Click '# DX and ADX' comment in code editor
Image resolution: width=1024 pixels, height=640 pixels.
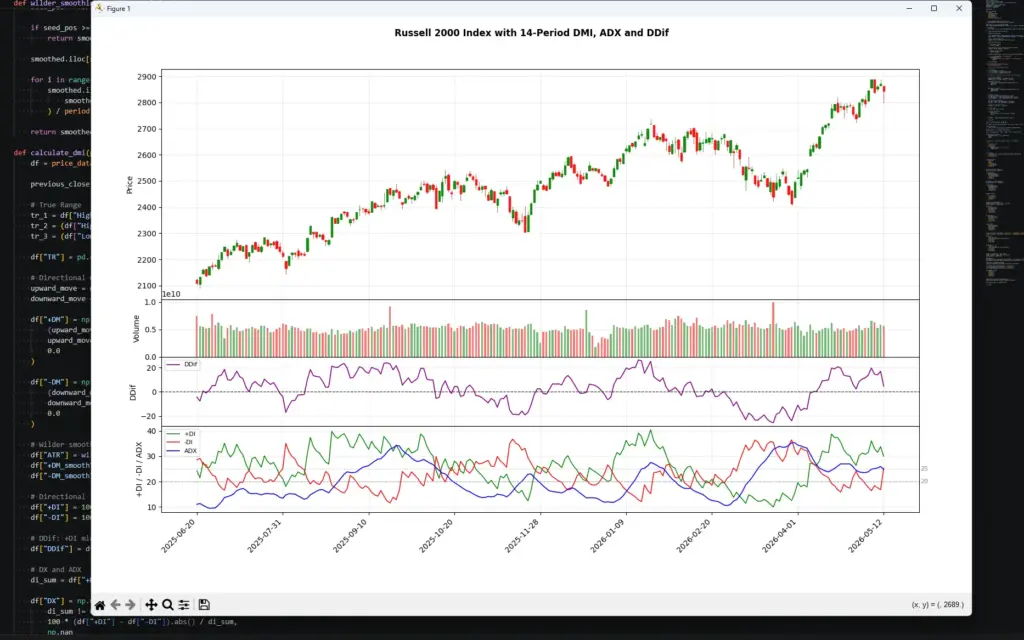[x=56, y=569]
